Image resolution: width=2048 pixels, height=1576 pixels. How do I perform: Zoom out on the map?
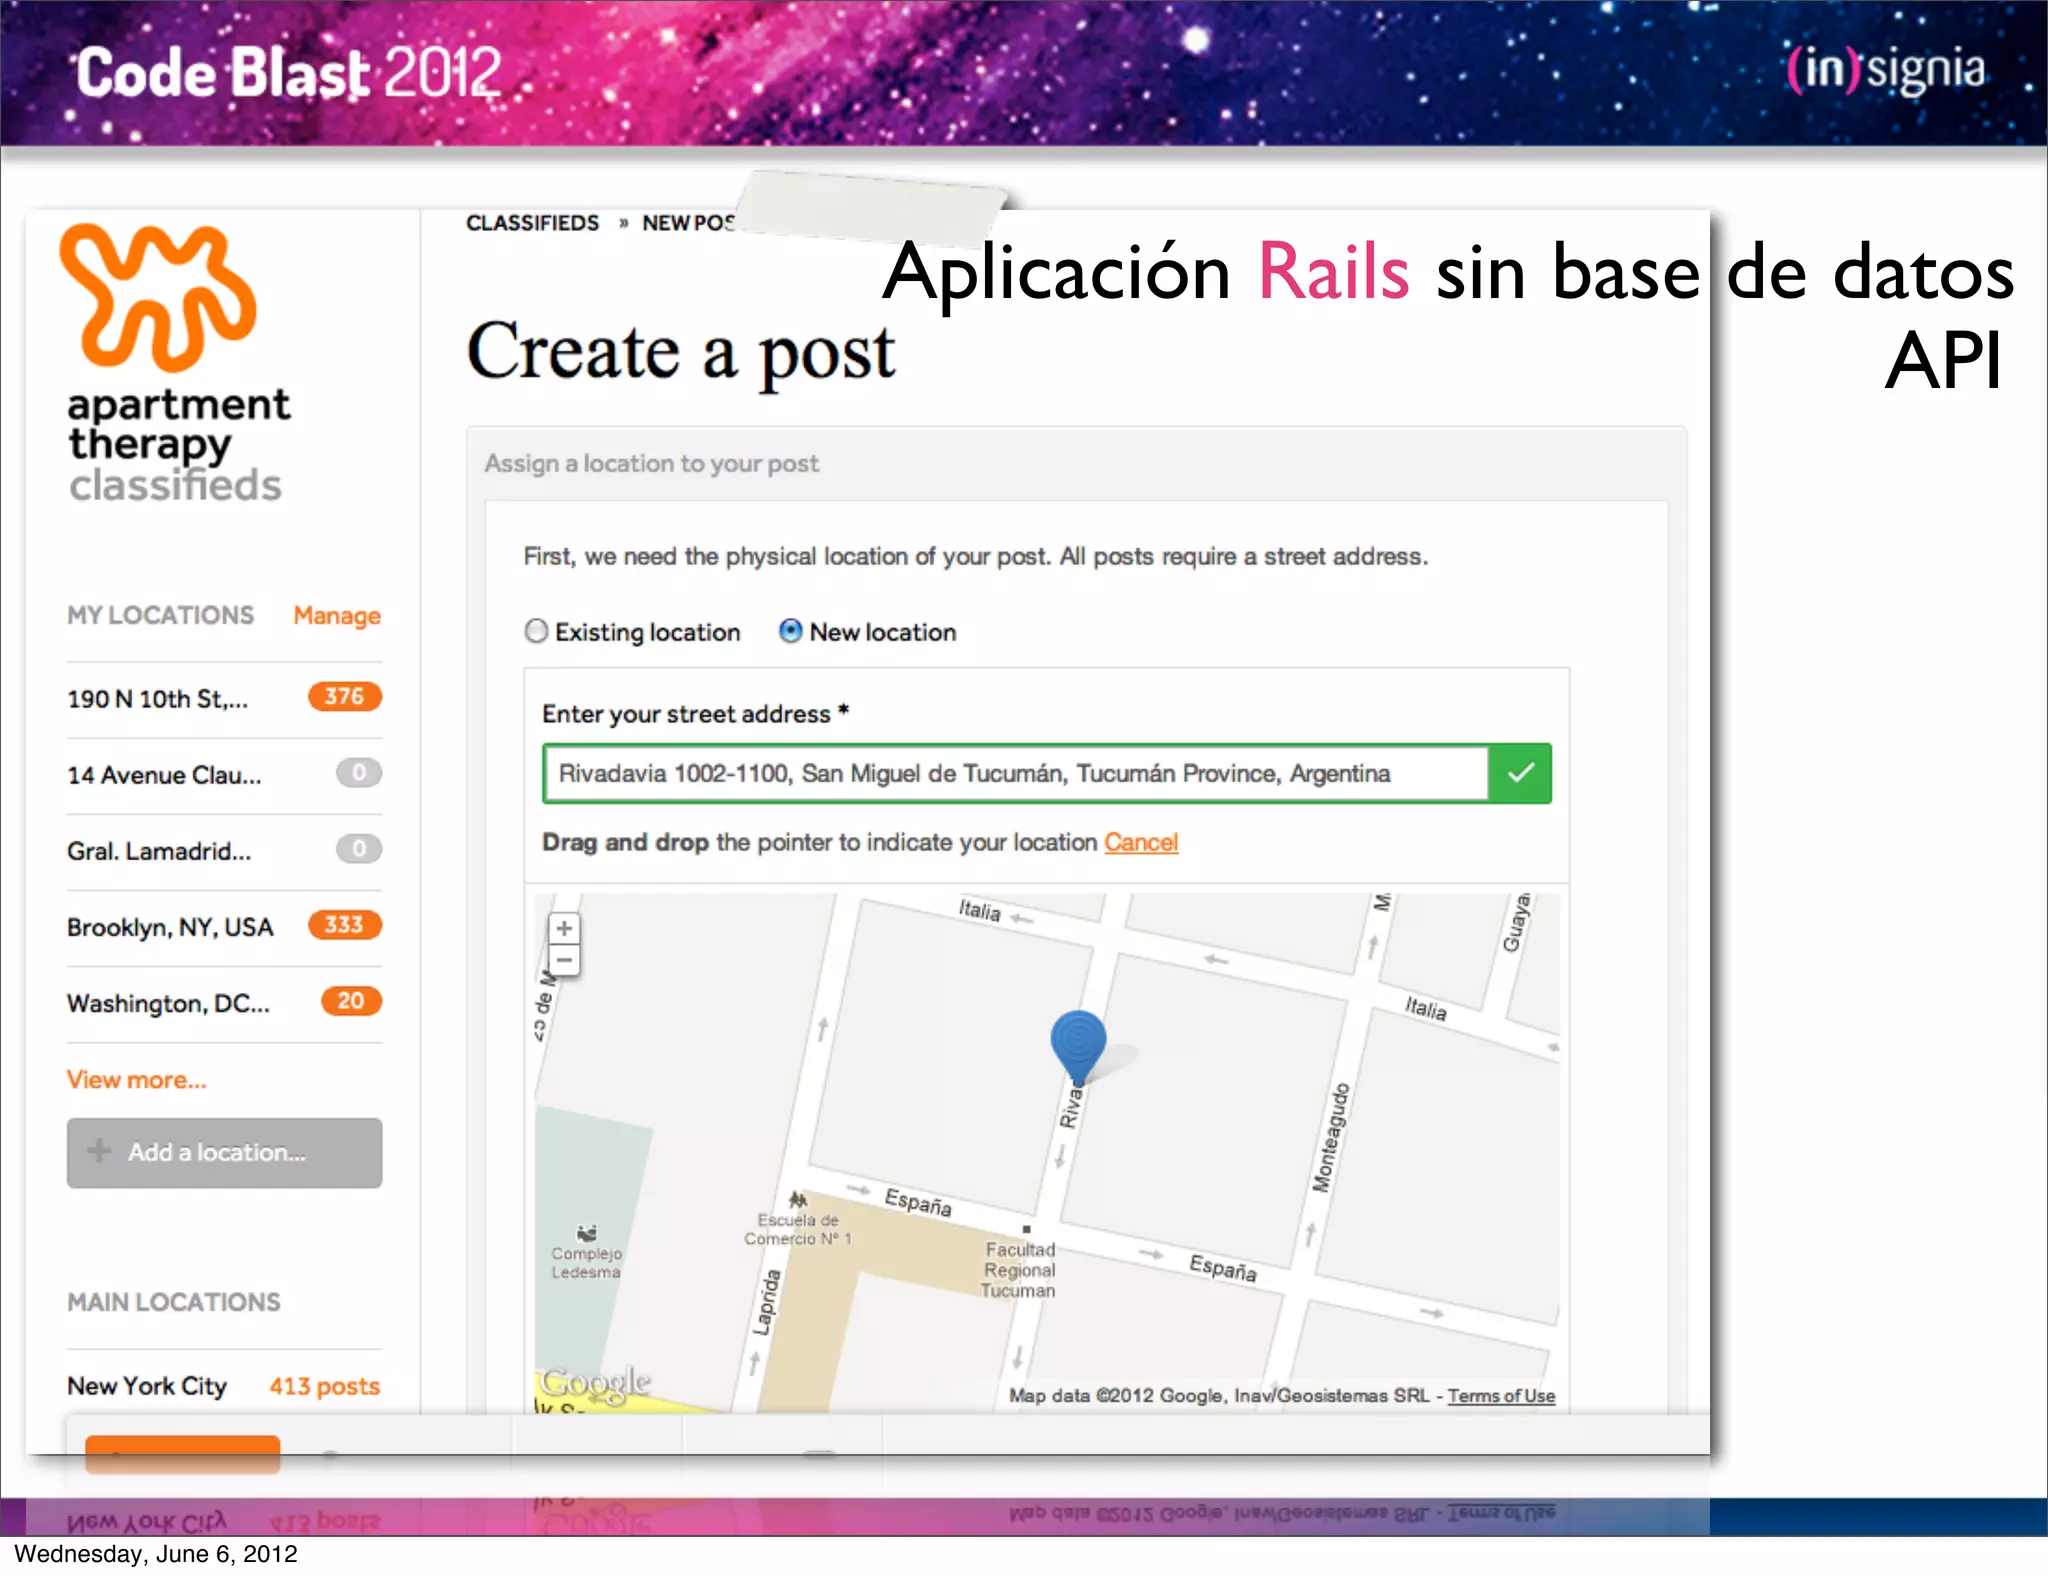(564, 960)
